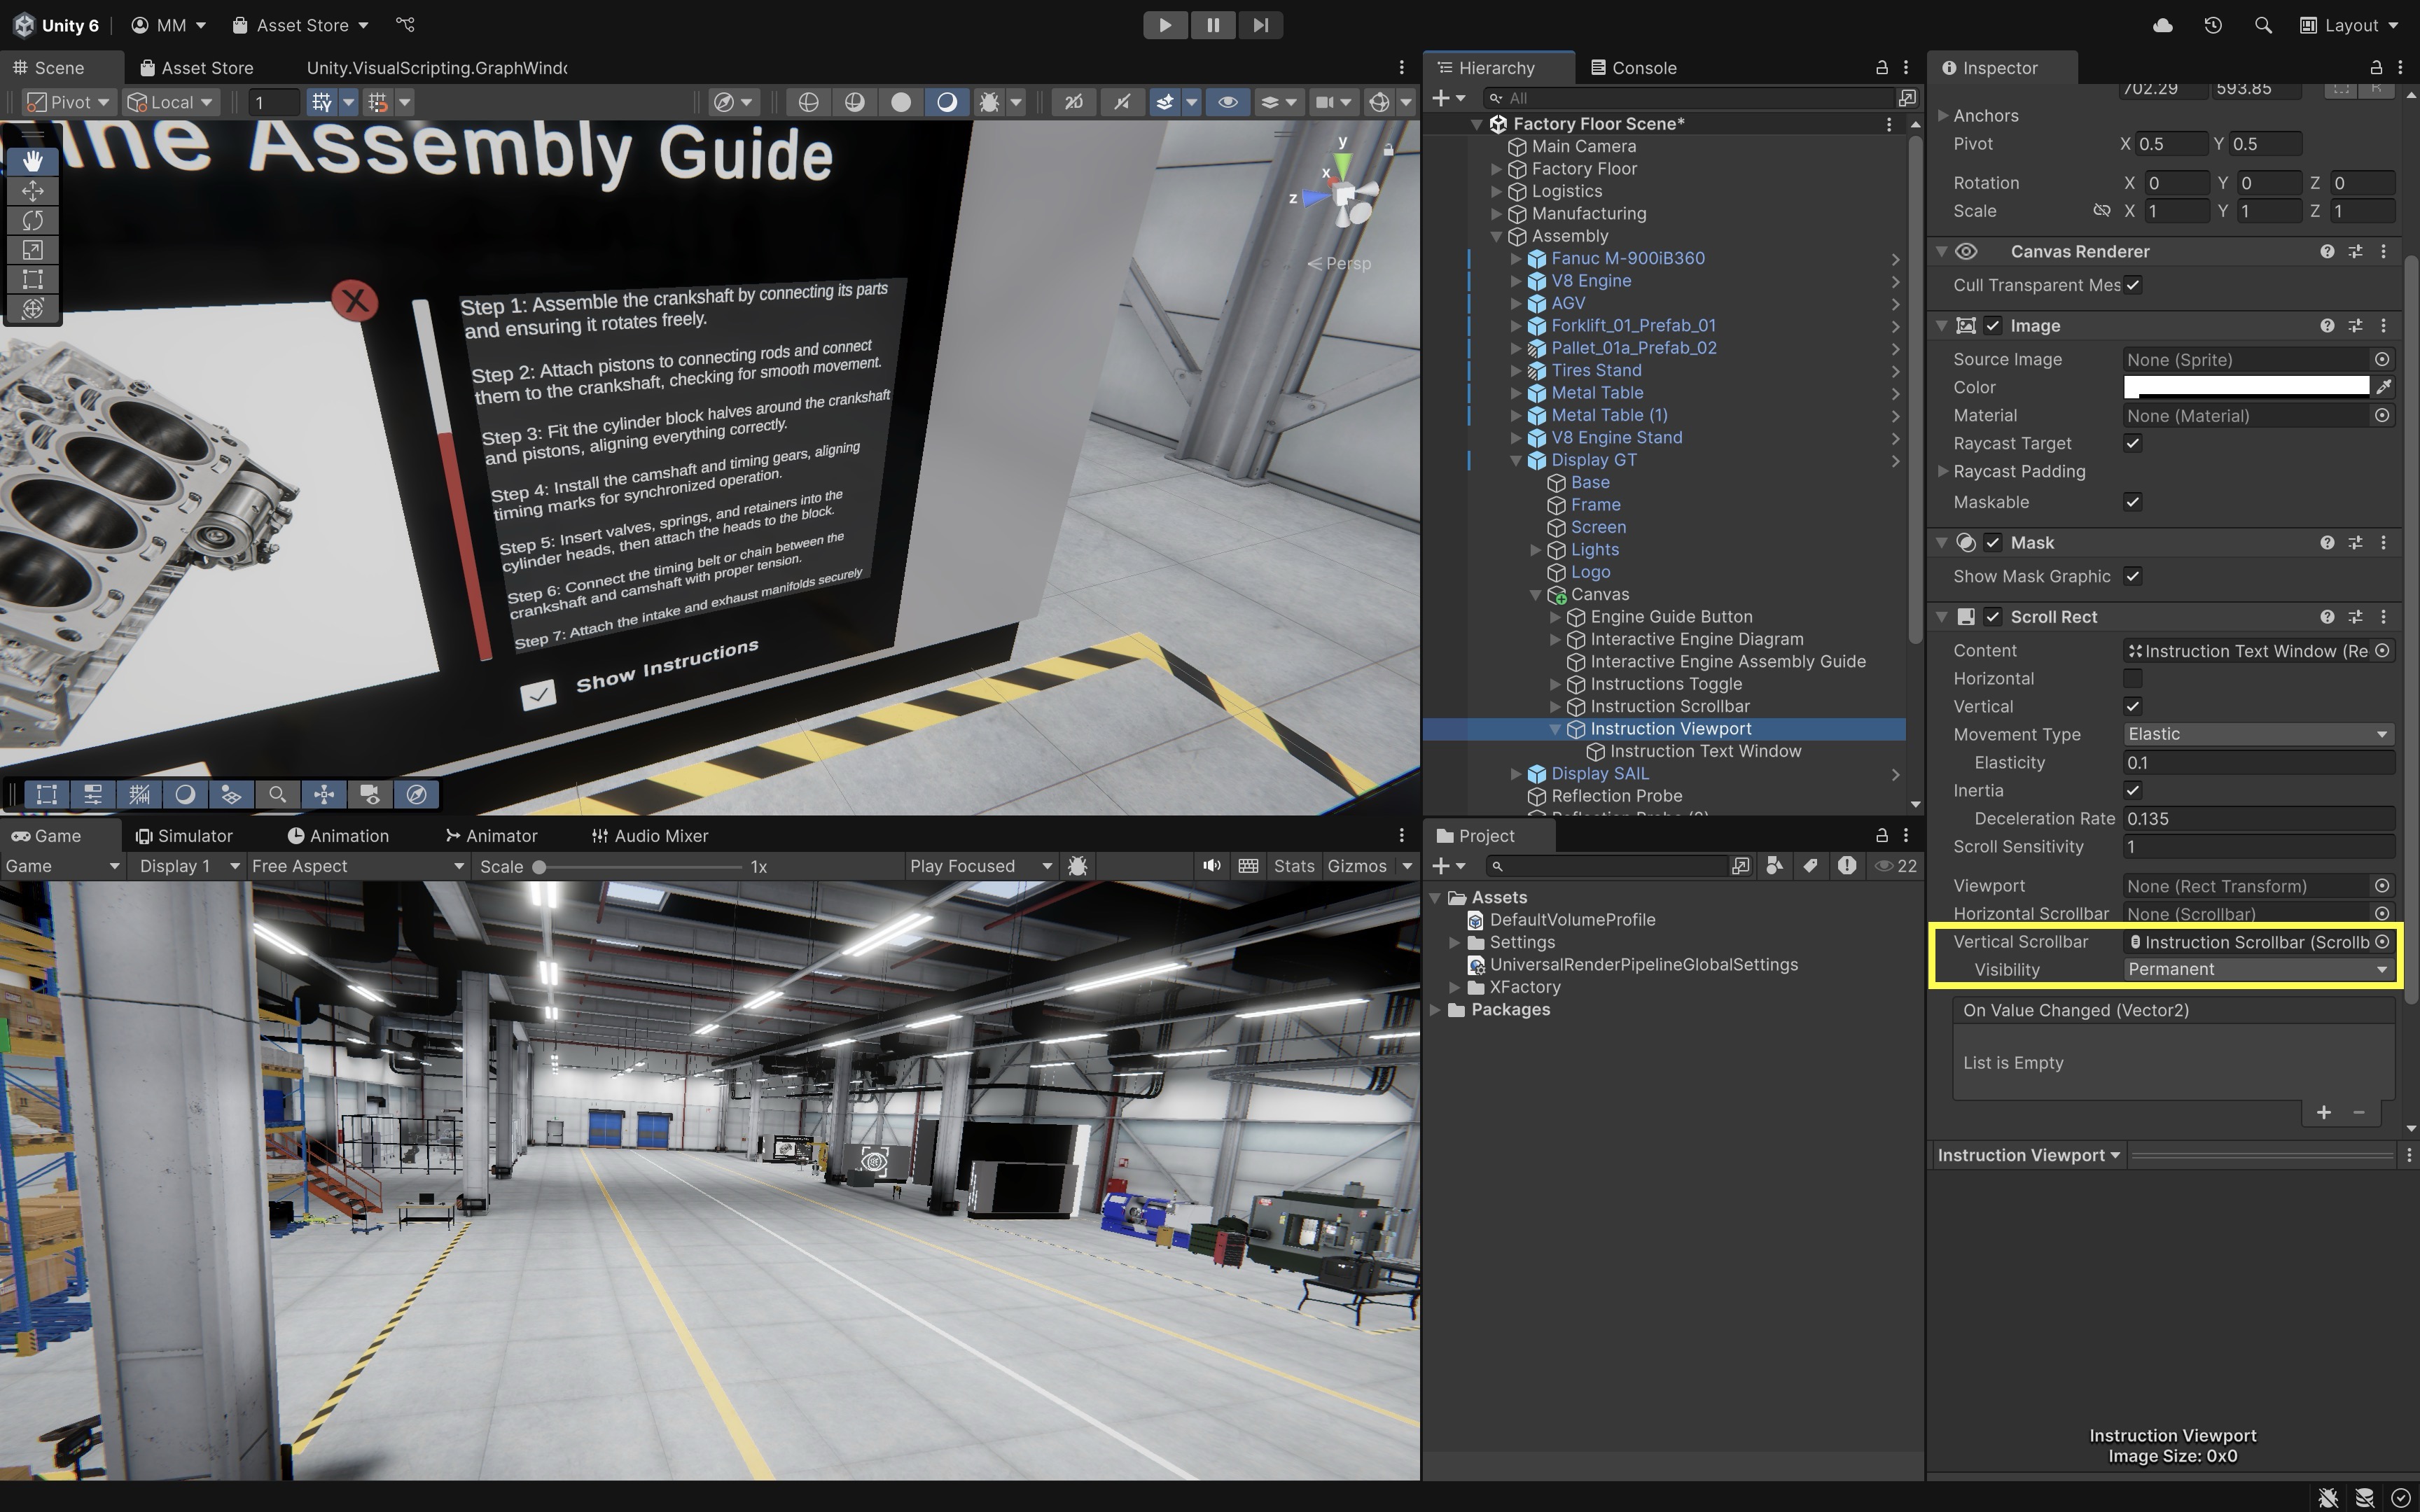Toggle the Horizontal checkbox in Scroll Rect
Viewport: 2420px width, 1512px height.
pos(2132,678)
